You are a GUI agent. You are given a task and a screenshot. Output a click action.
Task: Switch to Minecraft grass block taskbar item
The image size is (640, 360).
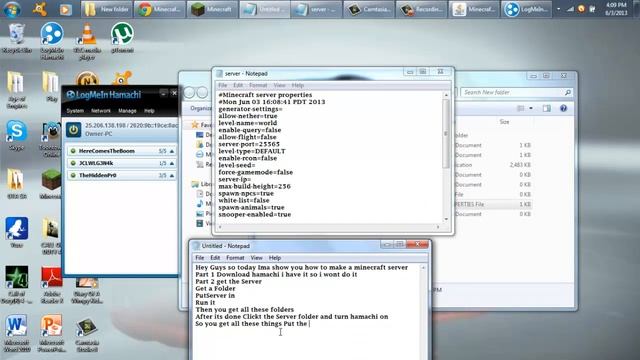click(x=212, y=9)
